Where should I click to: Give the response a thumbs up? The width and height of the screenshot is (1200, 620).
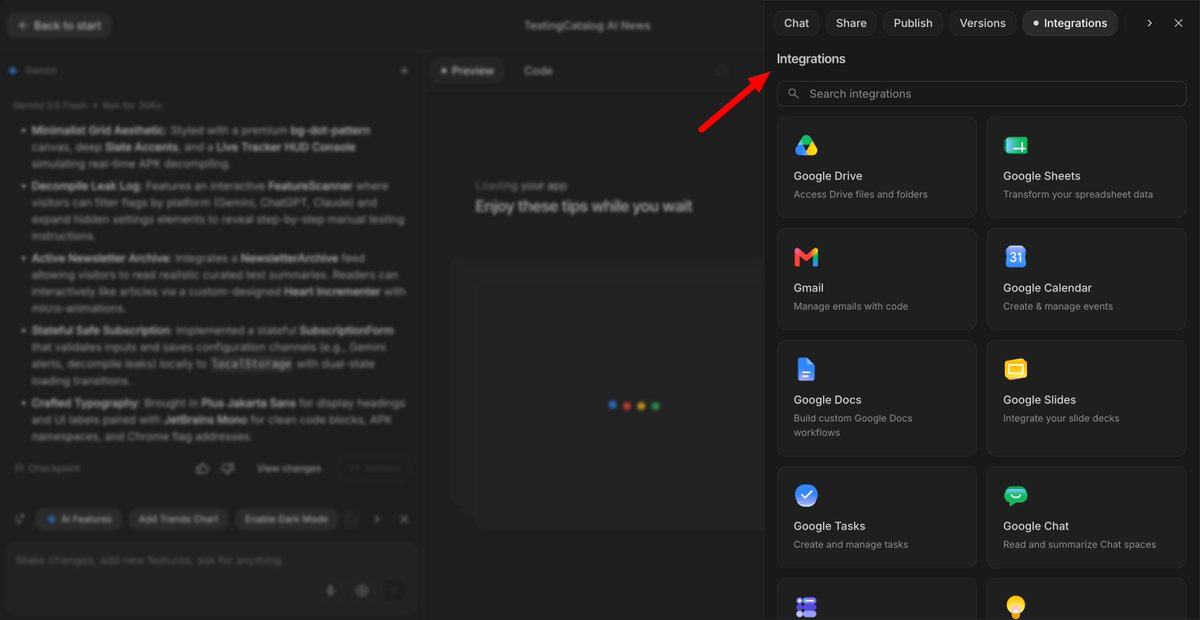click(203, 468)
